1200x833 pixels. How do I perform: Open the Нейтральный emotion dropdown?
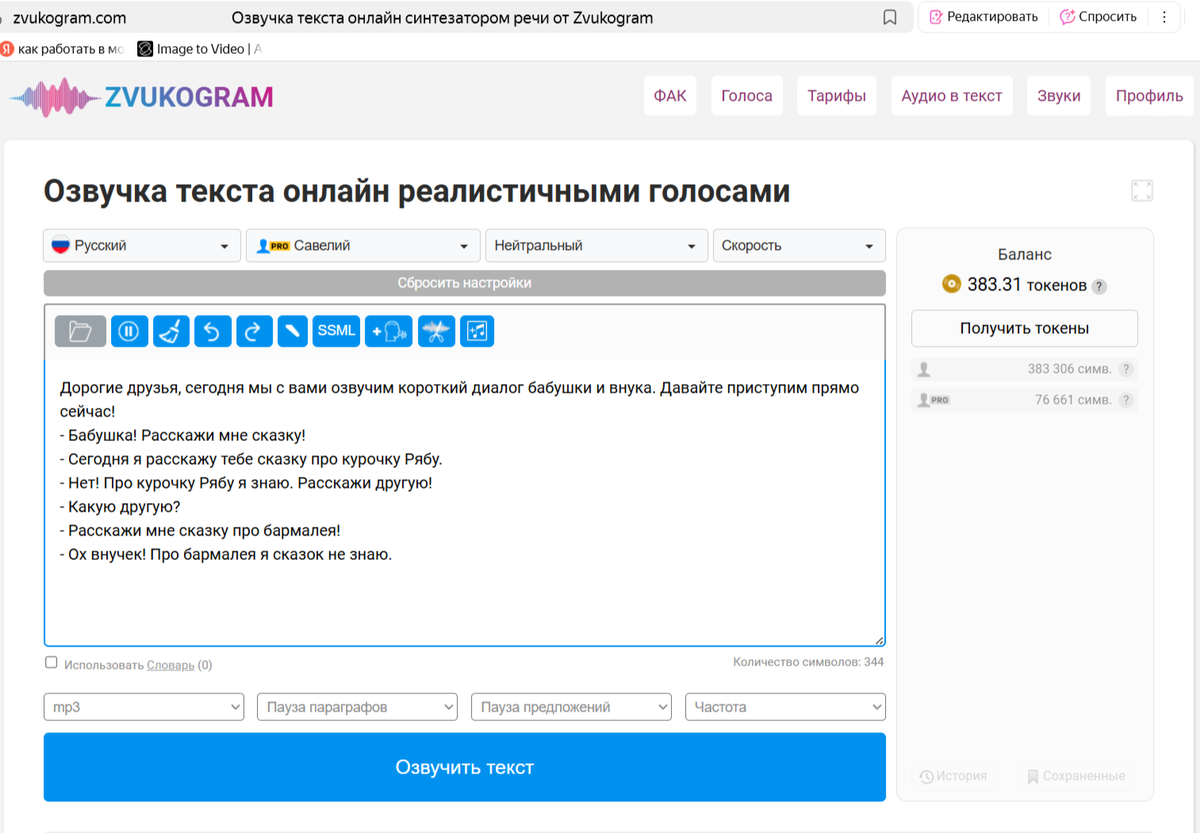click(x=596, y=245)
